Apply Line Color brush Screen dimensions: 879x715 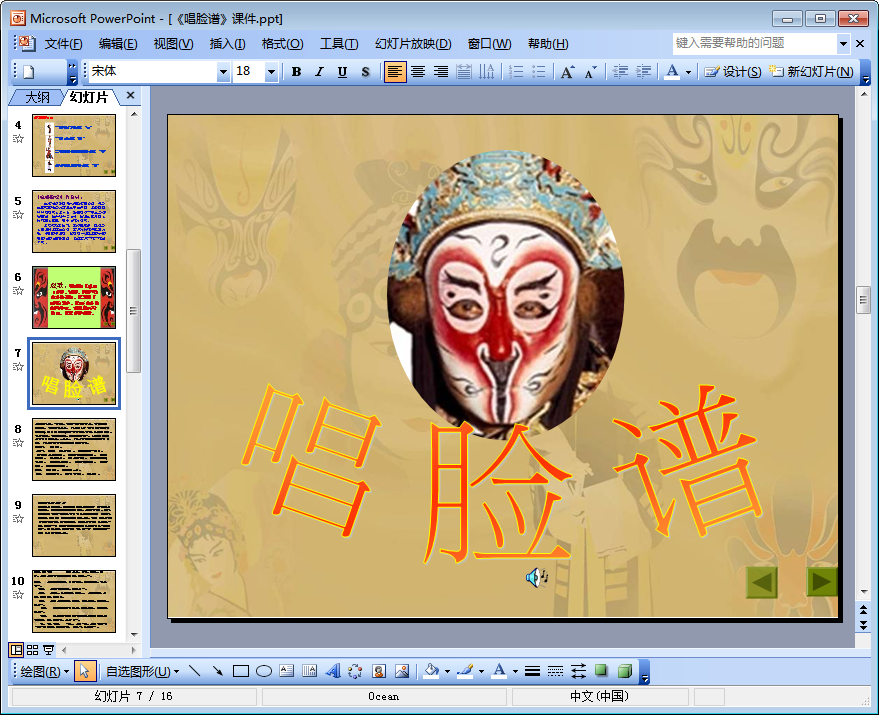coord(465,671)
